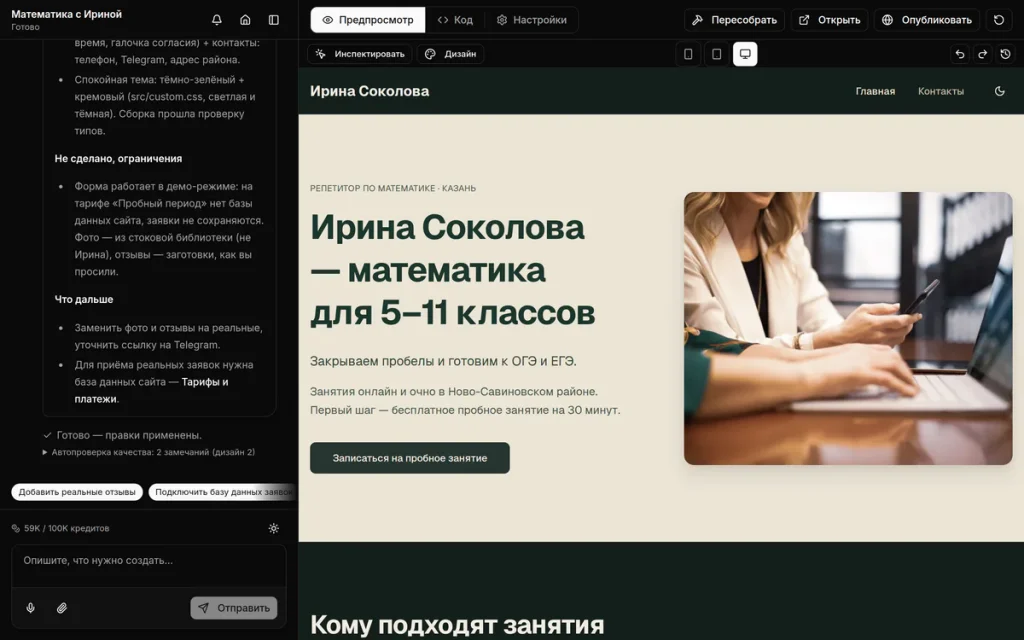Click the chat prompt input field
The width and height of the screenshot is (1024, 640).
coord(149,566)
